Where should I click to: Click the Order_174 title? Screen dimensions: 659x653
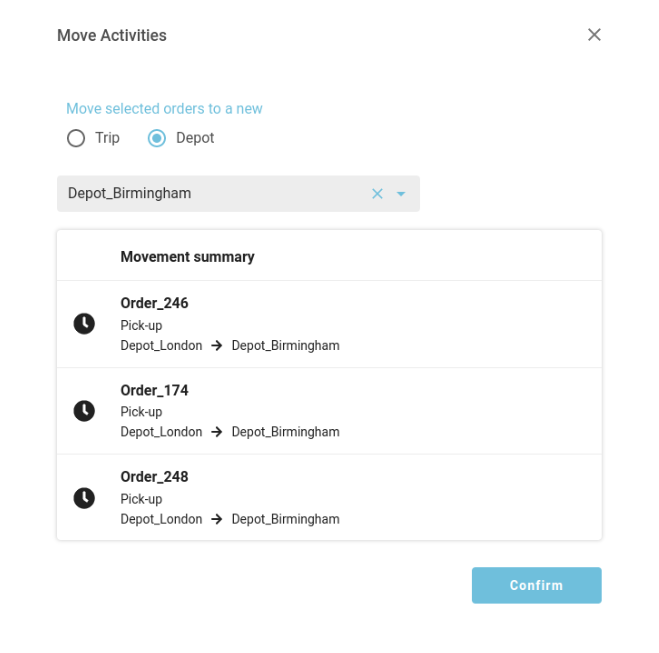[x=154, y=390]
